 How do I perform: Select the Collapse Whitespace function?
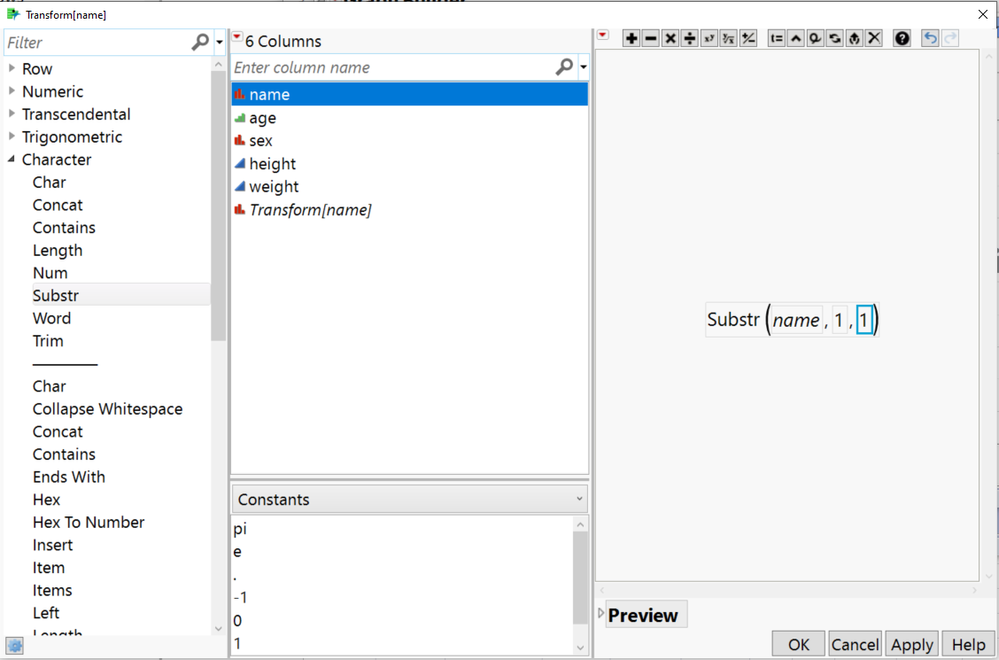tap(108, 409)
